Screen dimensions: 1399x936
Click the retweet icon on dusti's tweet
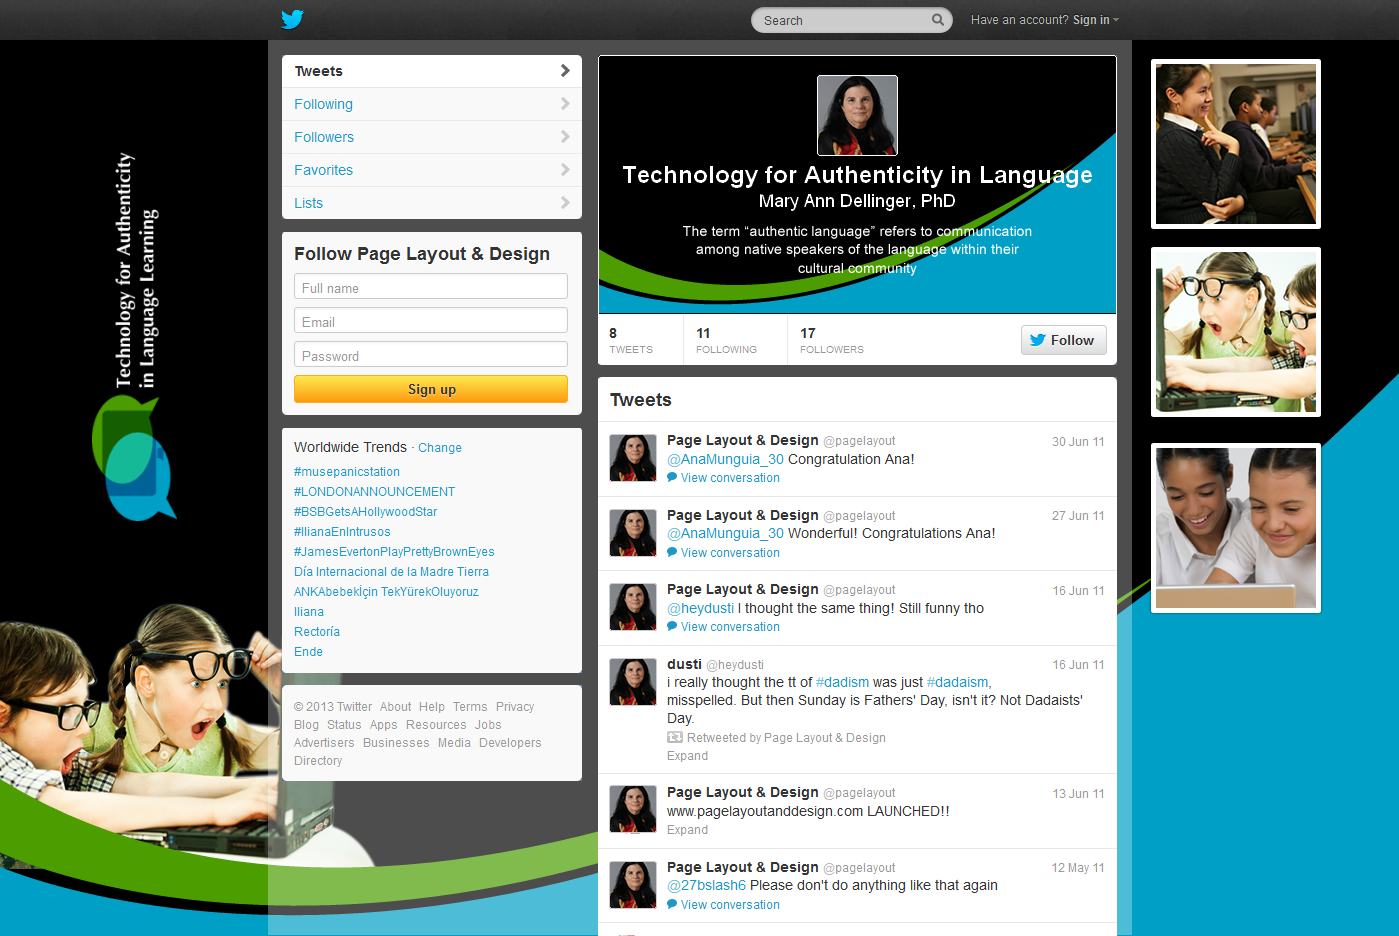pyautogui.click(x=675, y=738)
